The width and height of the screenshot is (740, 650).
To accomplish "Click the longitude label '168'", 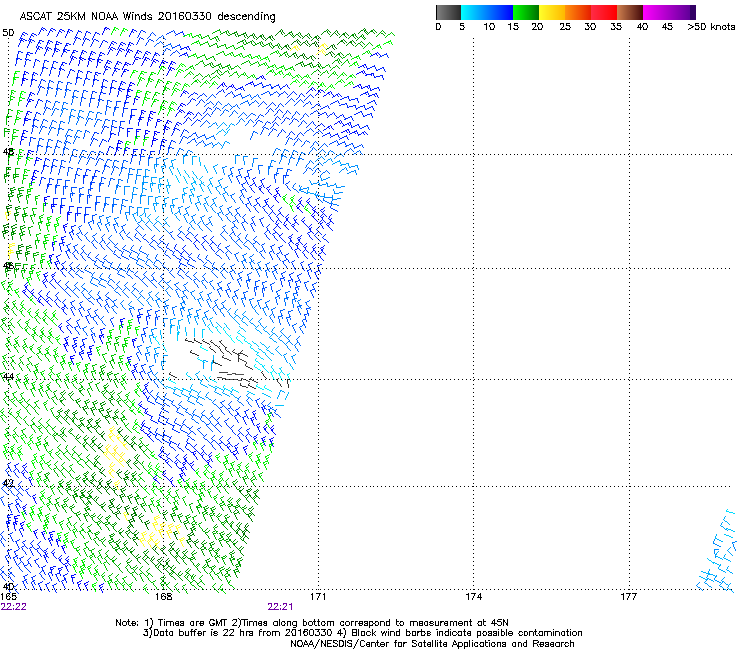I will click(x=164, y=597).
